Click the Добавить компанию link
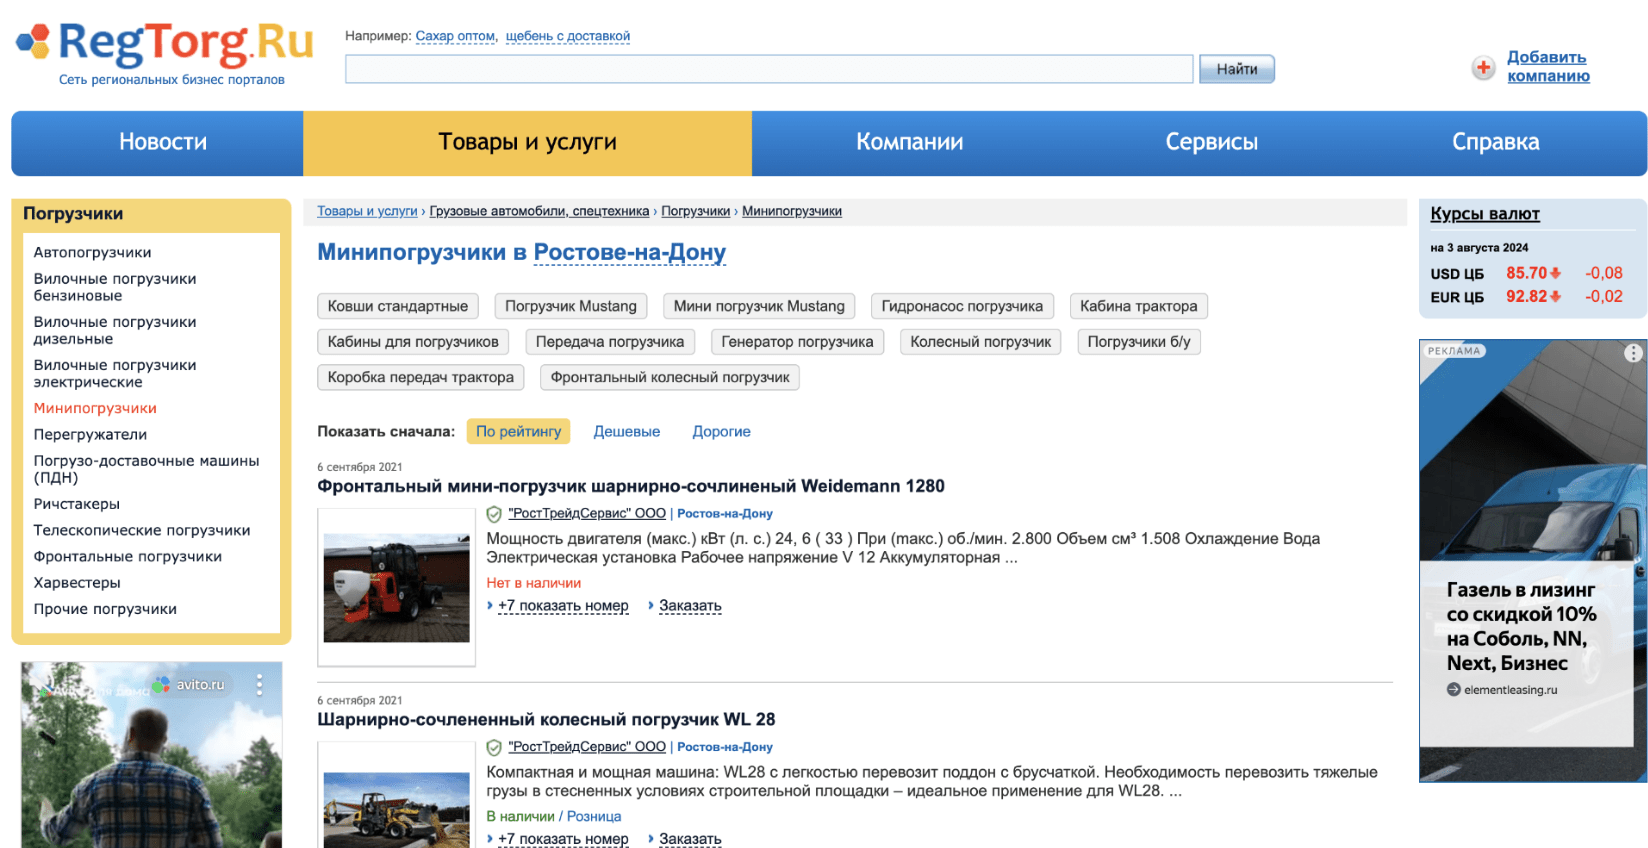 tap(1548, 66)
